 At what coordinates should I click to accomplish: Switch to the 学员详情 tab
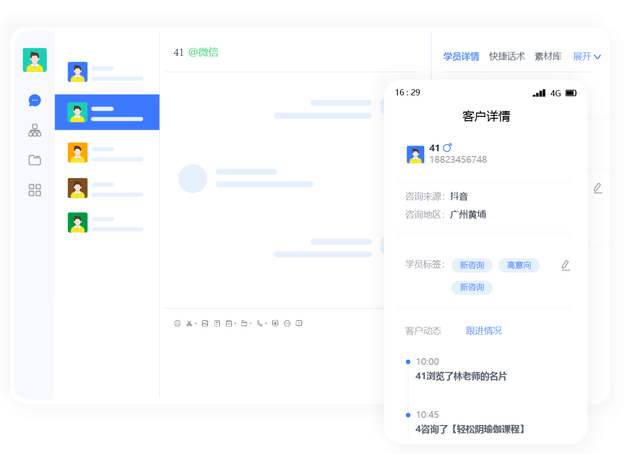coord(461,57)
